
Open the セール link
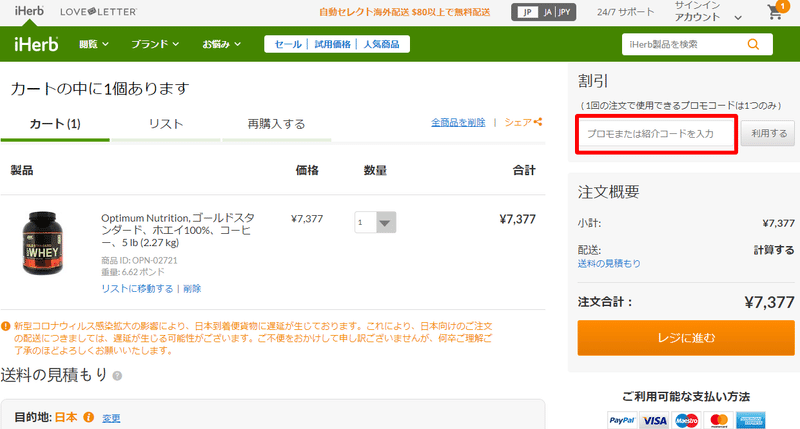tap(288, 44)
